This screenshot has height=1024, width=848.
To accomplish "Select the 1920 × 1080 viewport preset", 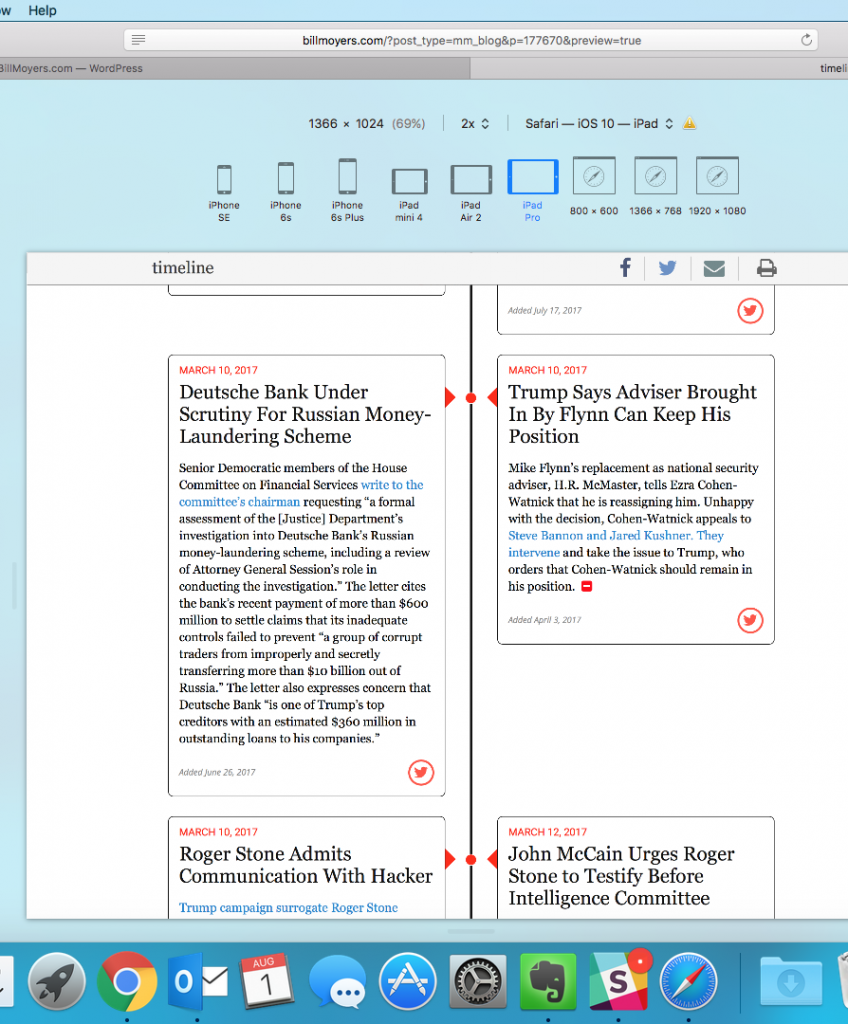I will coord(716,187).
